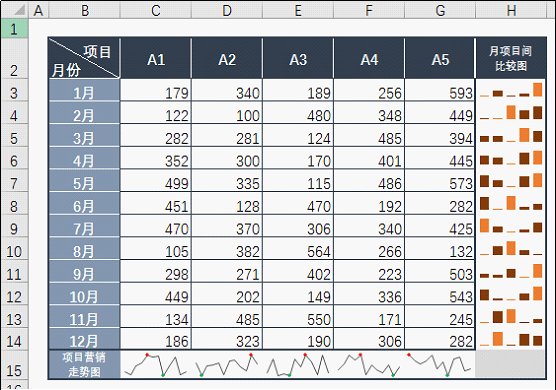Select the sparkline trend chart under A5
This screenshot has width=556, height=390.
pyautogui.click(x=440, y=365)
